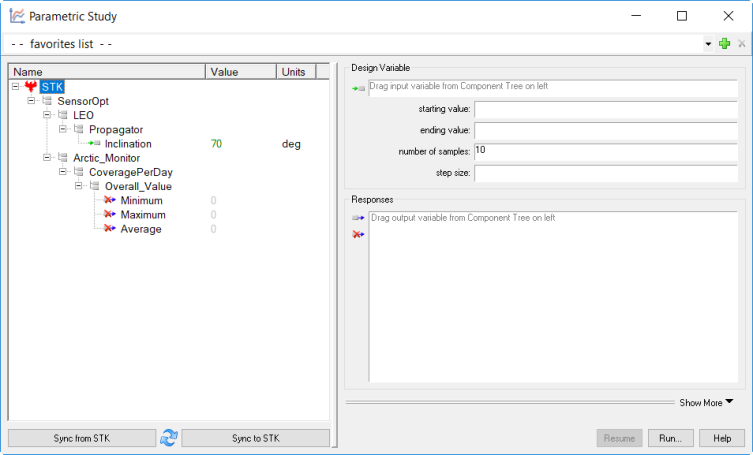Click the Minimum output variable icon
Viewport: 753px width, 455px height.
pyautogui.click(x=110, y=201)
